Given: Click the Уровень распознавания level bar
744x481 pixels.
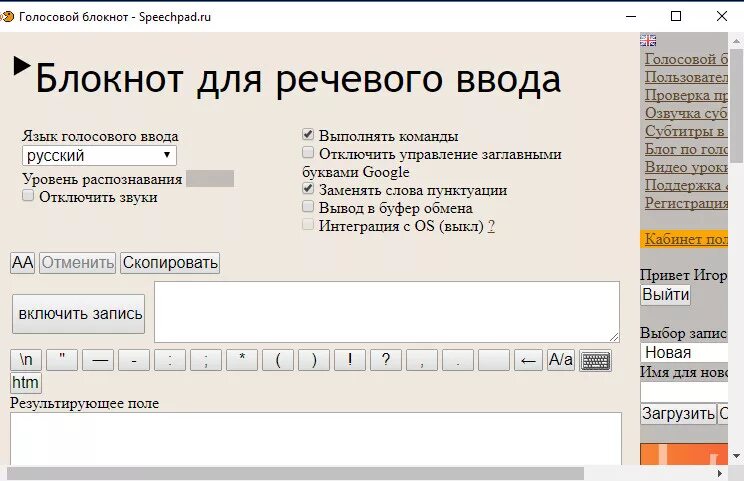Looking at the screenshot, I should [210, 179].
